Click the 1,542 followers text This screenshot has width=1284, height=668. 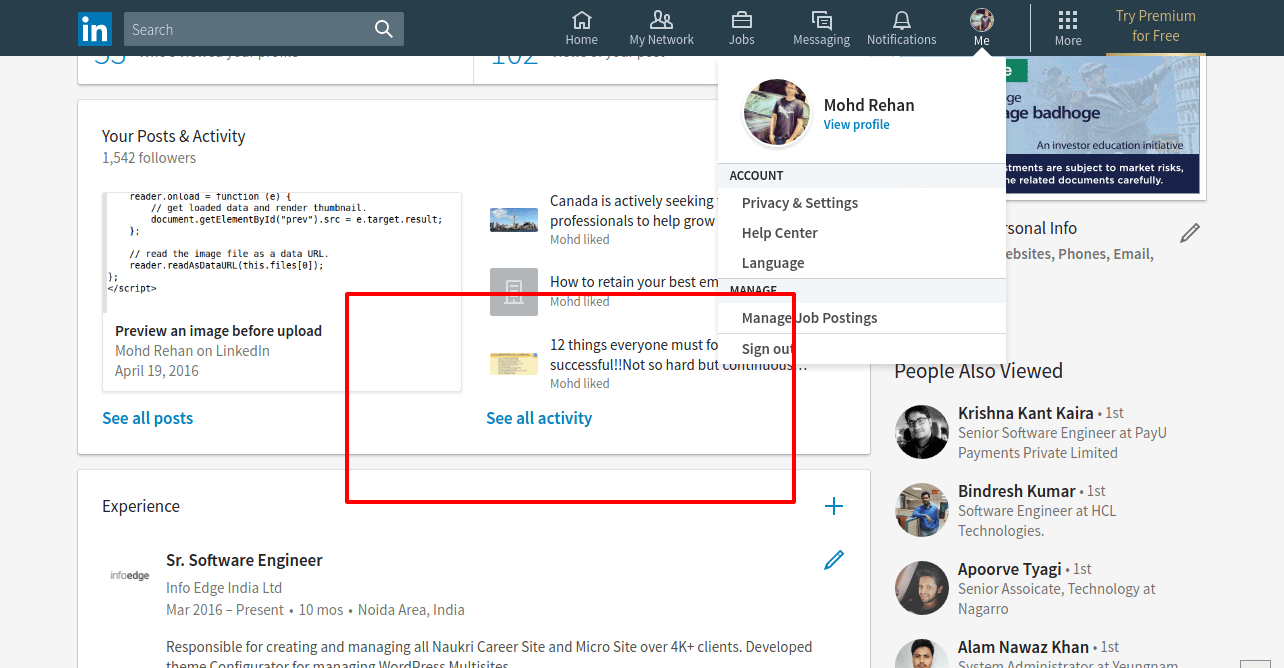pyautogui.click(x=149, y=158)
